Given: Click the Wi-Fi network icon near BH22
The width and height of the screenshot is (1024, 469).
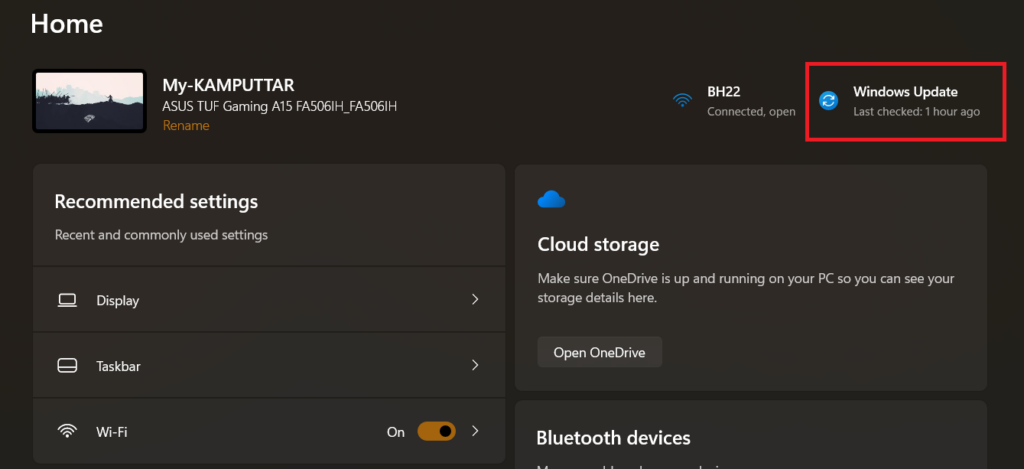Looking at the screenshot, I should pyautogui.click(x=683, y=100).
